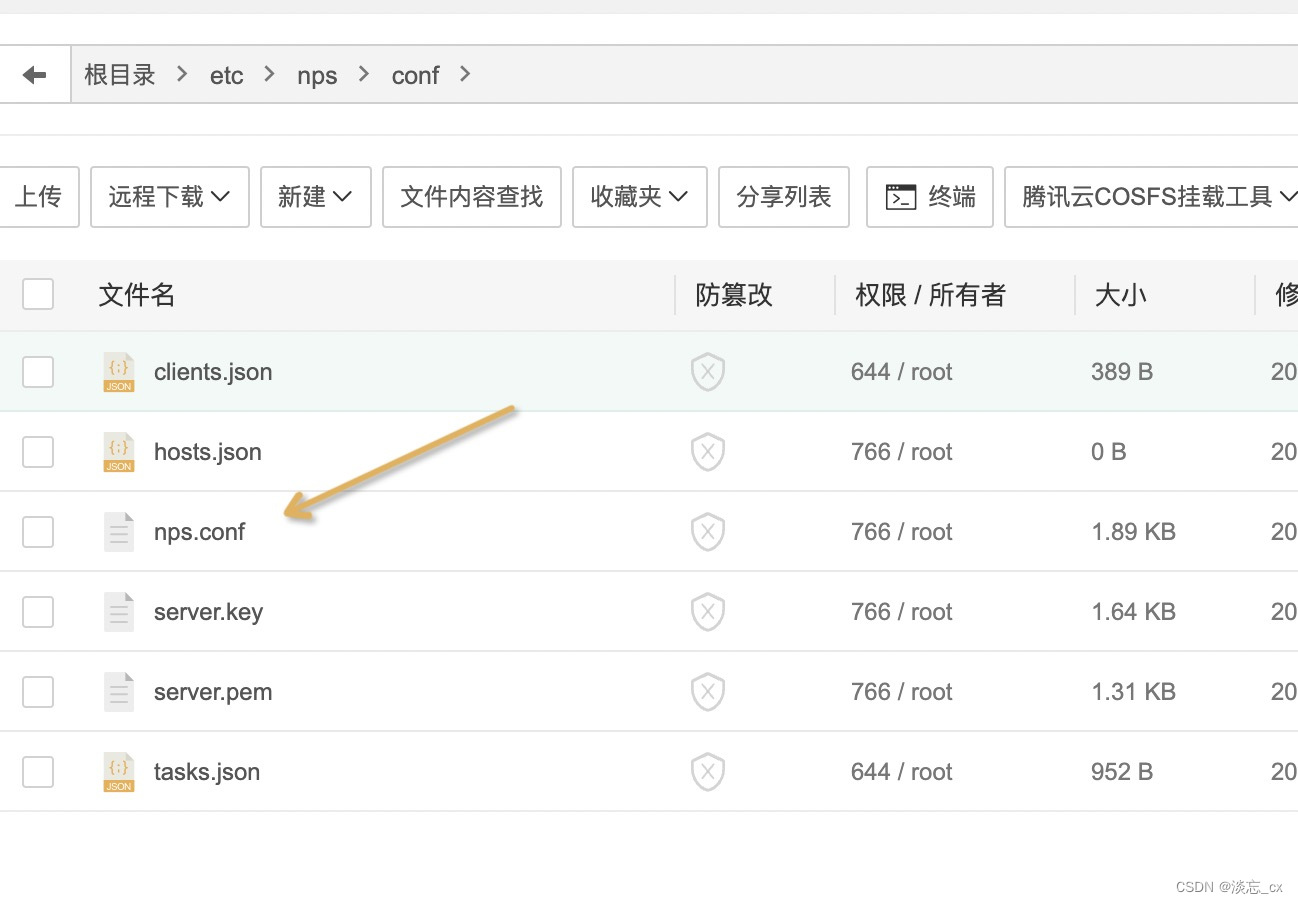1298x904 pixels.
Task: Click 766 / root permission of nps.conf
Action: pyautogui.click(x=902, y=532)
